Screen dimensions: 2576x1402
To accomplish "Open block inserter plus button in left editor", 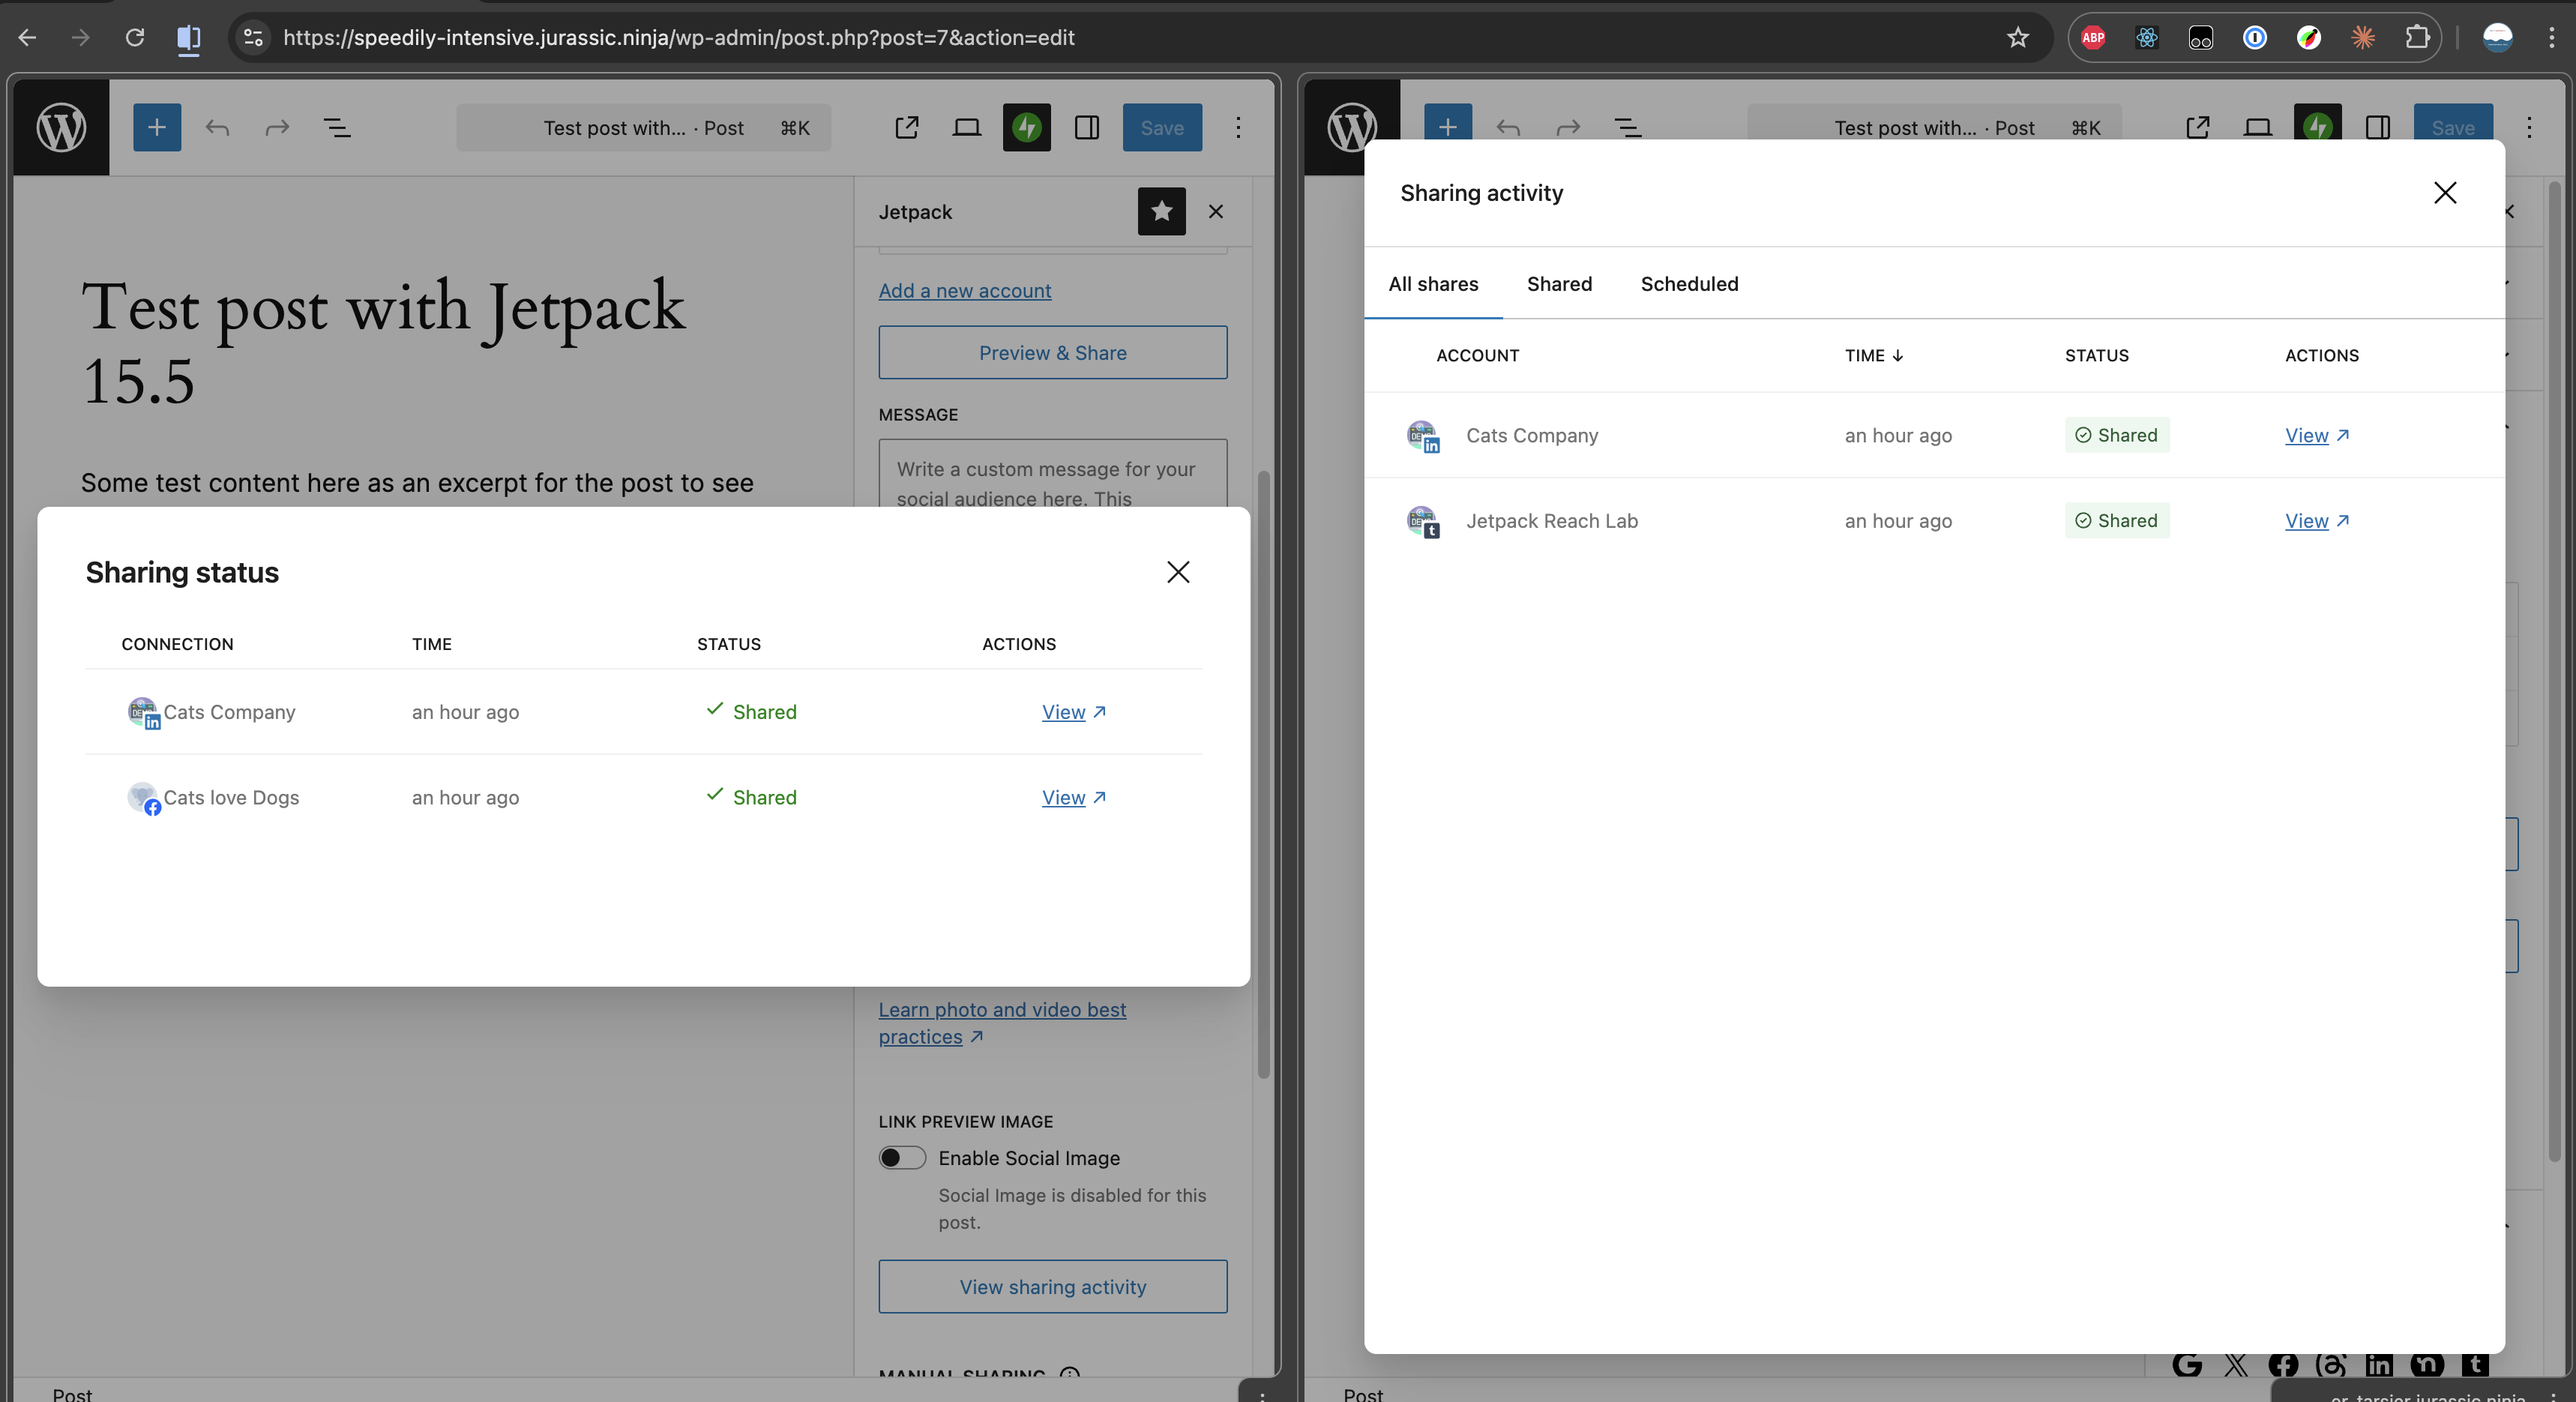I will pos(157,128).
